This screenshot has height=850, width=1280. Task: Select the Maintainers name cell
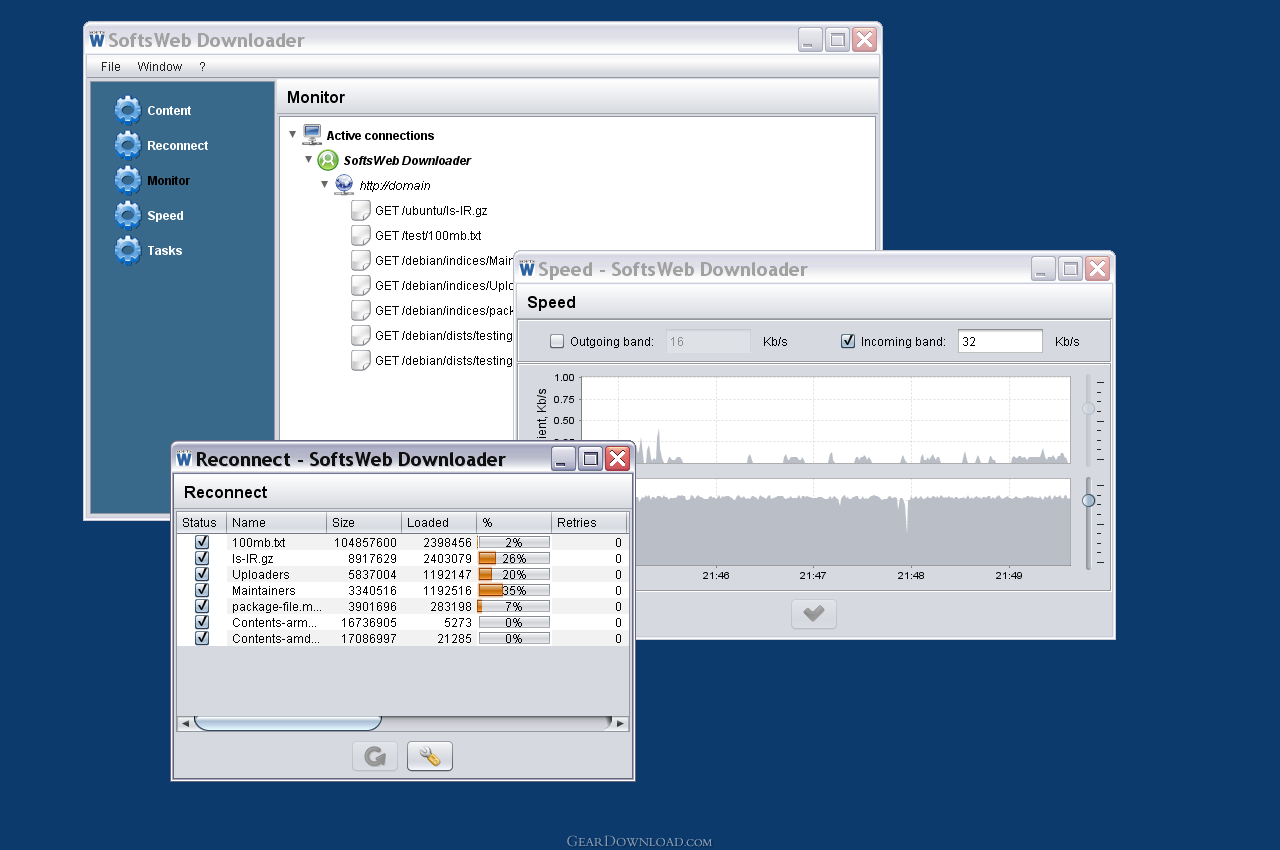[x=277, y=590]
